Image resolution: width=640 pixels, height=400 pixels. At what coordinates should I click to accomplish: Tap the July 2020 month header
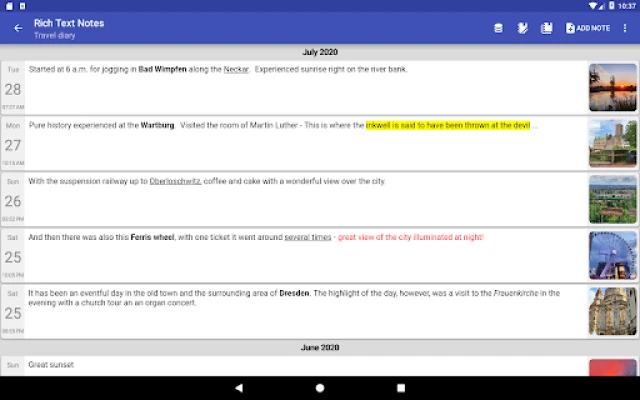[x=320, y=50]
